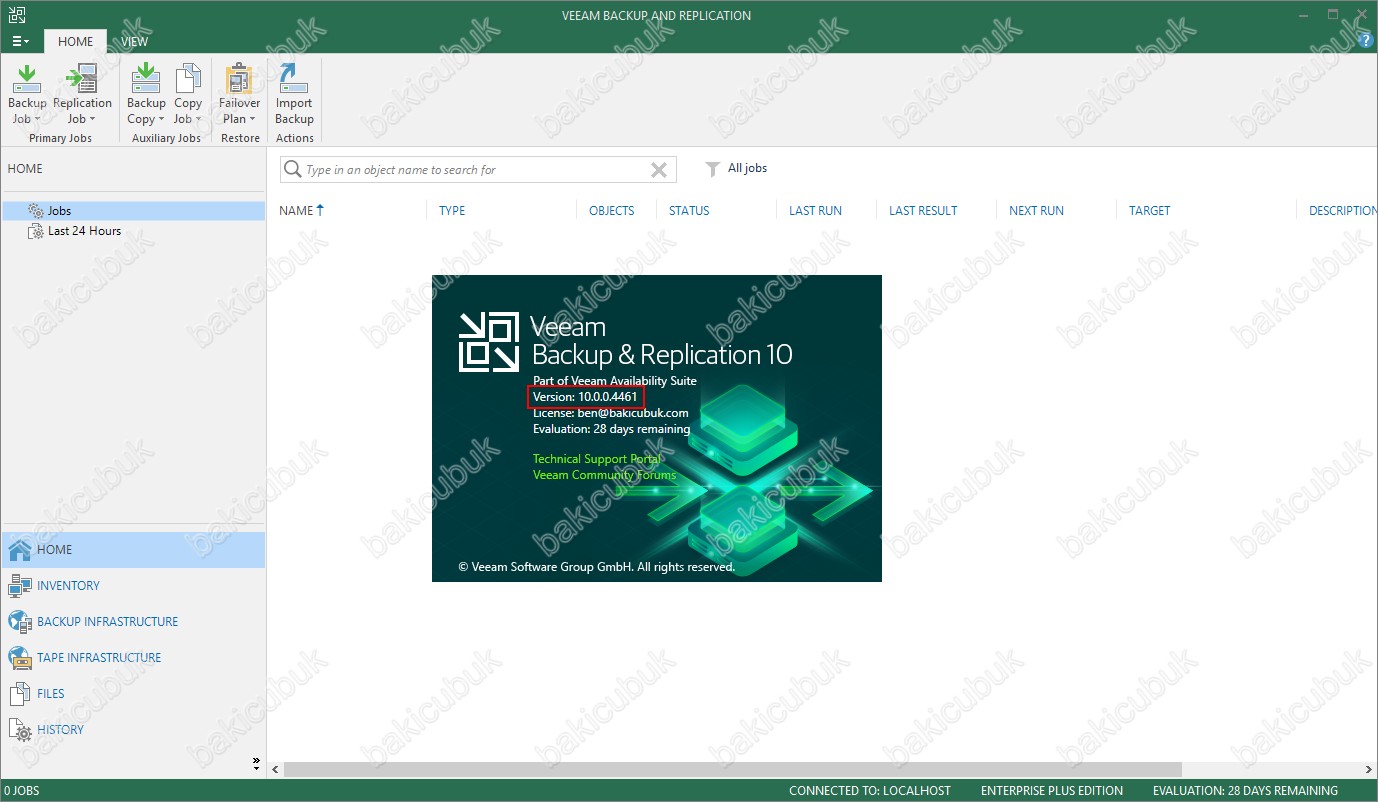Open the Backup Copy ribbon button
The height and width of the screenshot is (802, 1378).
(146, 95)
